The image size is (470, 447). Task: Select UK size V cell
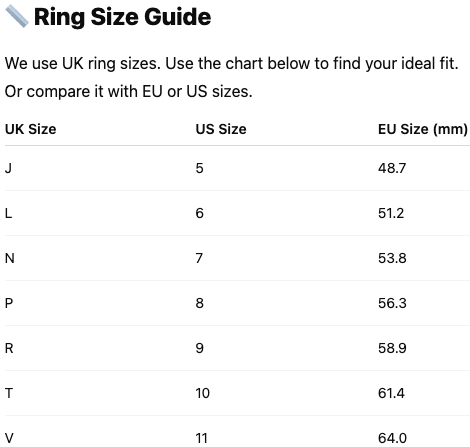click(x=9, y=438)
